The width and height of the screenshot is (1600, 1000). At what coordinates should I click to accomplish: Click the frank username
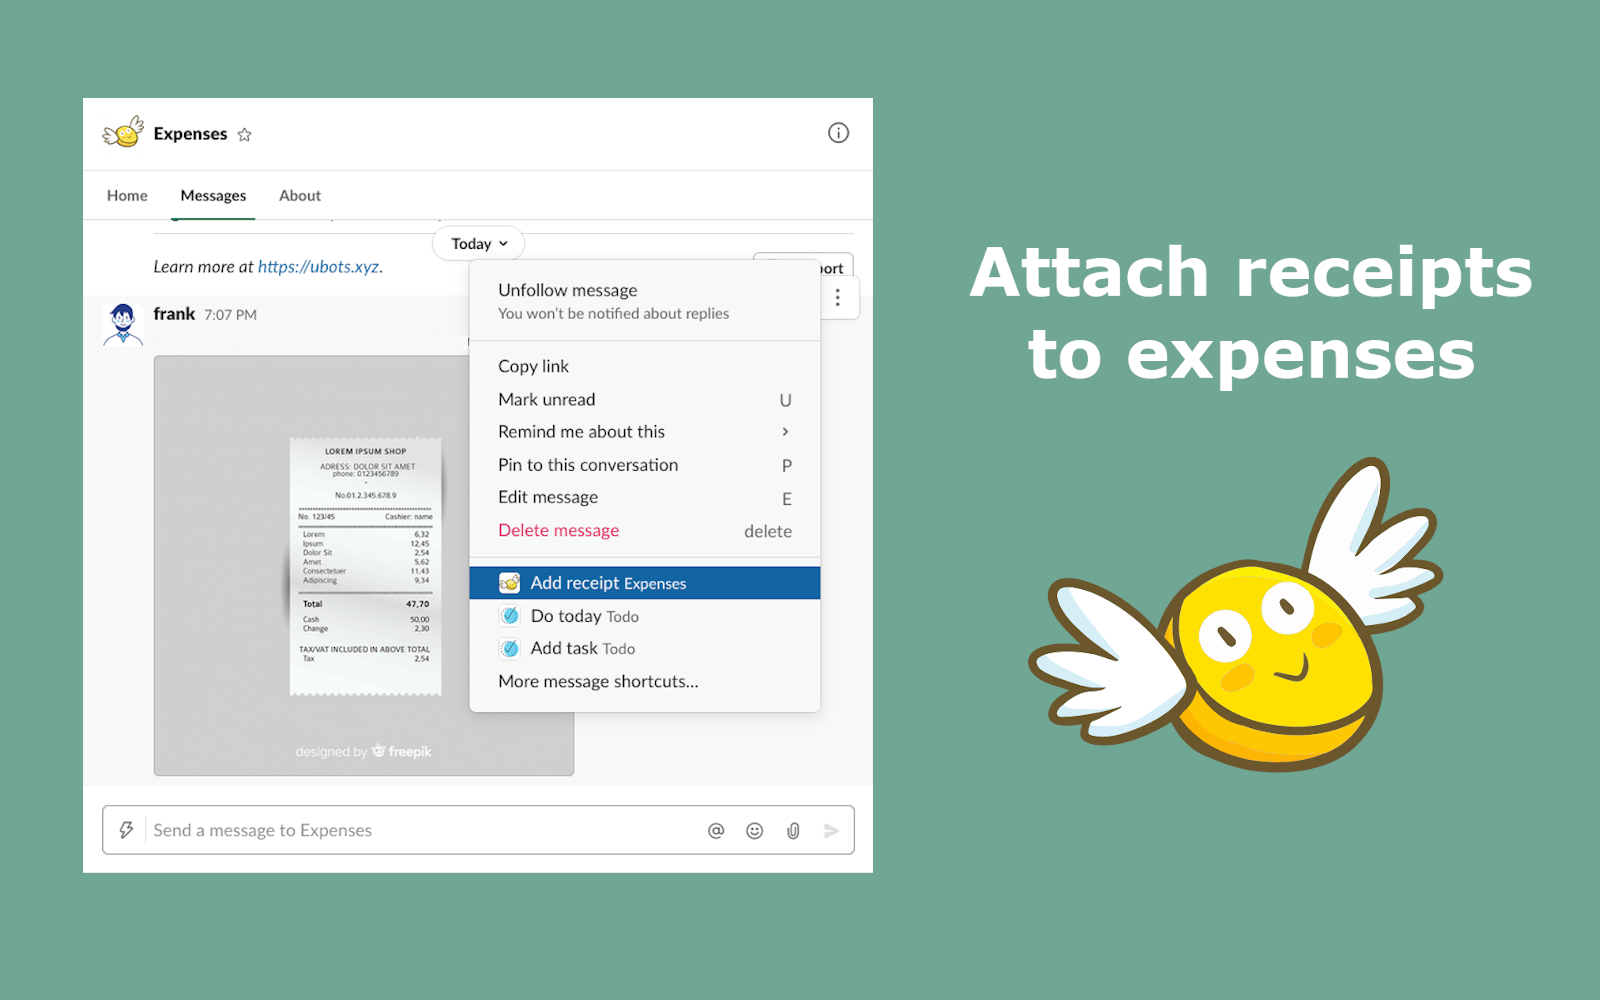(x=174, y=314)
